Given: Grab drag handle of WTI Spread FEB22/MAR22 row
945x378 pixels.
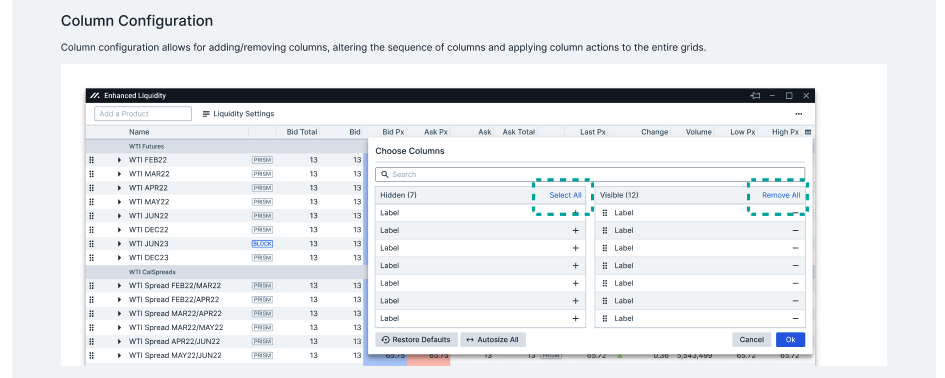Looking at the screenshot, I should 92,286.
